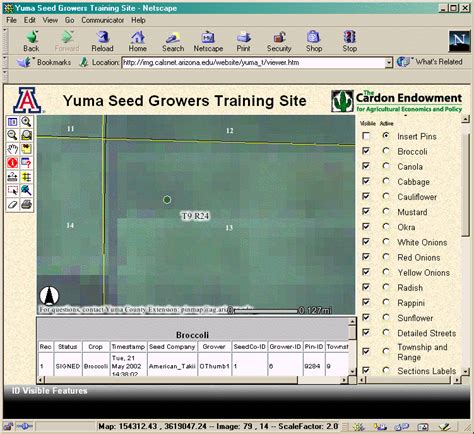This screenshot has height=434, width=474.
Task: Open the Help menu
Action: pyautogui.click(x=138, y=20)
